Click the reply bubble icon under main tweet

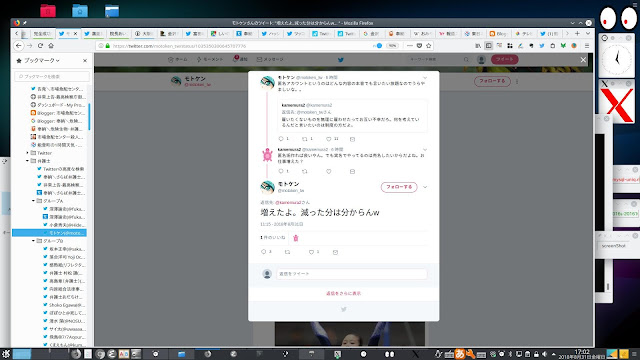264,252
